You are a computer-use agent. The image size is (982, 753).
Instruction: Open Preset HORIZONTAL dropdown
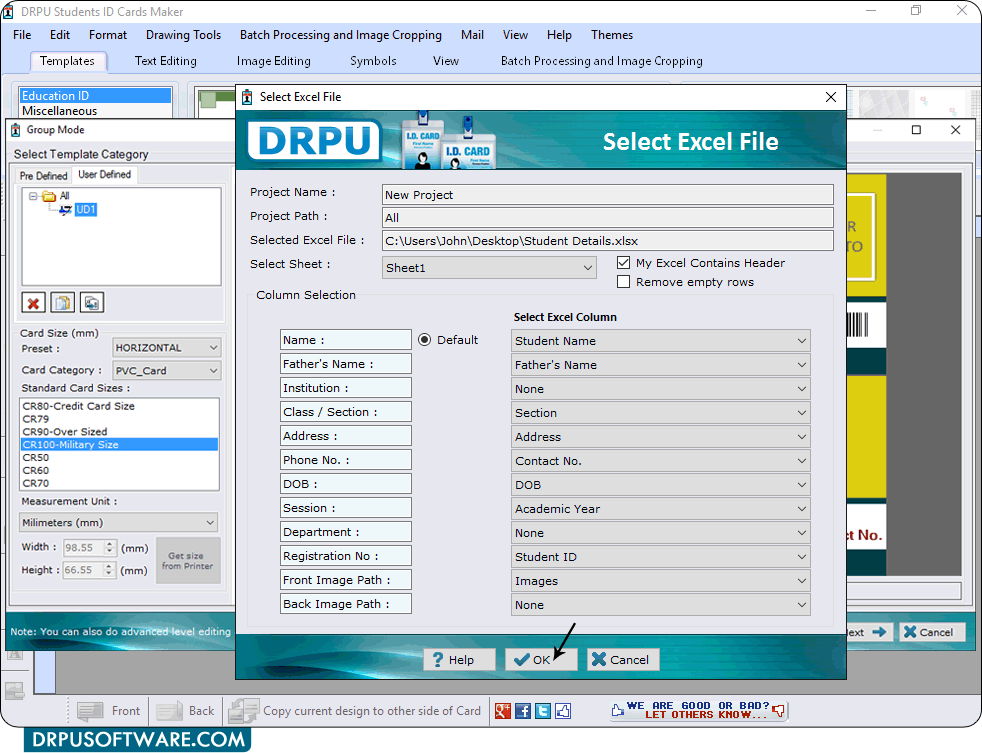(167, 348)
